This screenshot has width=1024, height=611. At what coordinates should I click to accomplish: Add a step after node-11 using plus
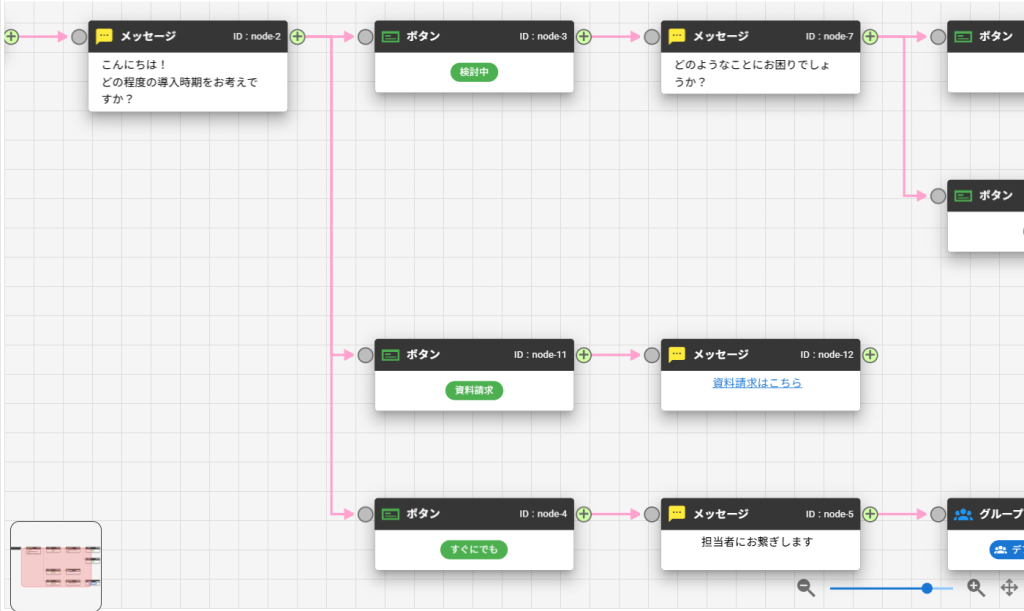click(584, 355)
